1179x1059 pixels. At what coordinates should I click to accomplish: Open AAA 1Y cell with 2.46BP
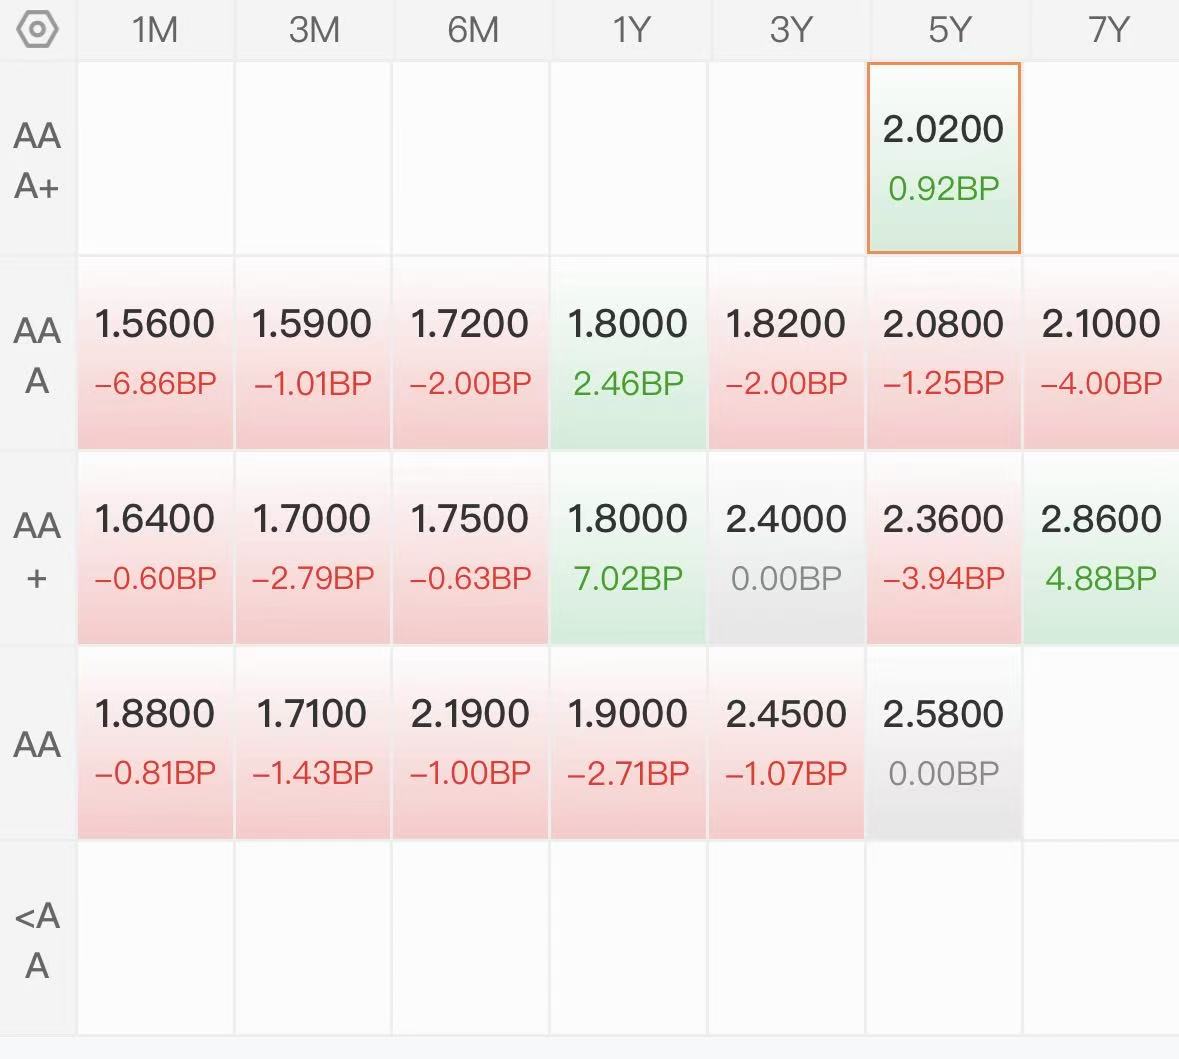(x=629, y=353)
